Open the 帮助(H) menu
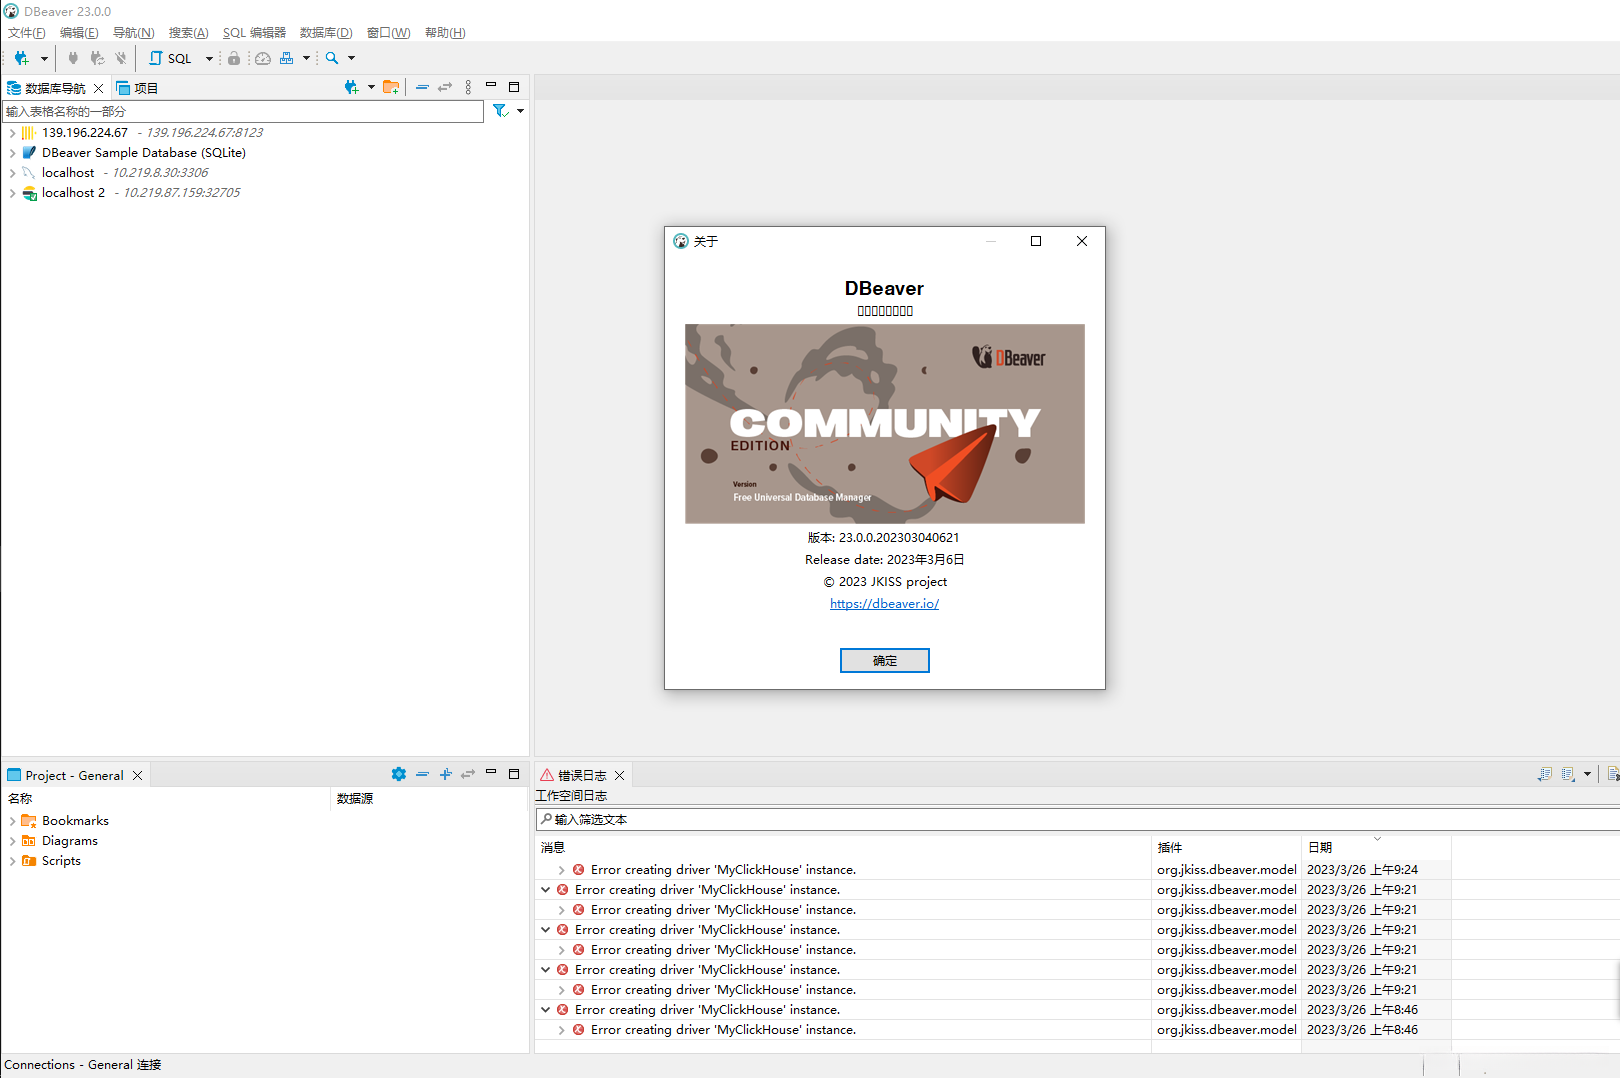Image resolution: width=1620 pixels, height=1078 pixels. [x=445, y=32]
